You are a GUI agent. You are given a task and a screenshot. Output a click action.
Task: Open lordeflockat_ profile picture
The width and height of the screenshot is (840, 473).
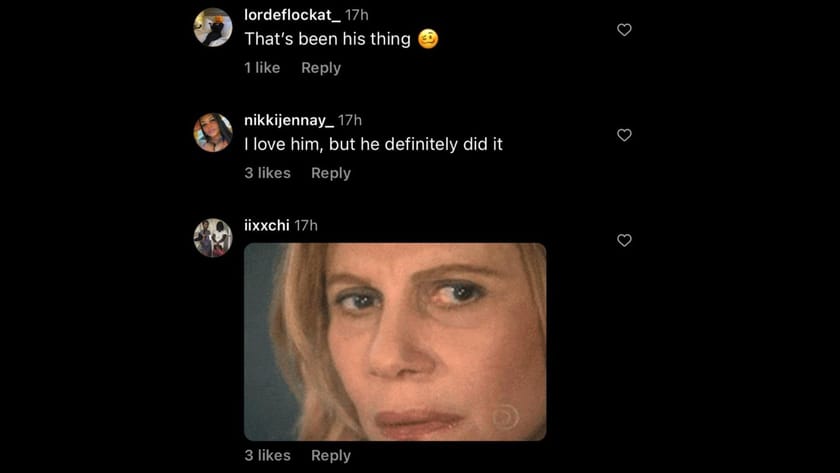(213, 27)
